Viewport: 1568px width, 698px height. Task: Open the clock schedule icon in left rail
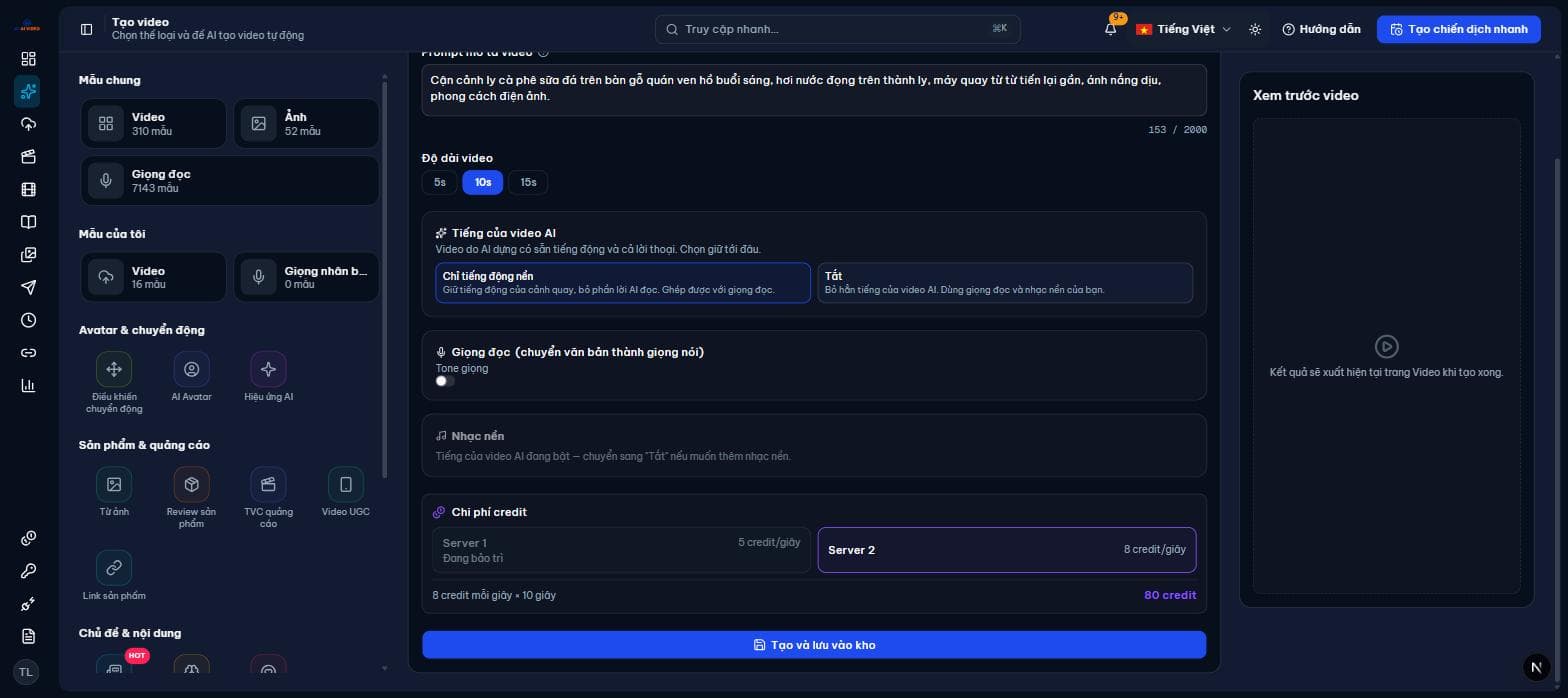[x=28, y=320]
